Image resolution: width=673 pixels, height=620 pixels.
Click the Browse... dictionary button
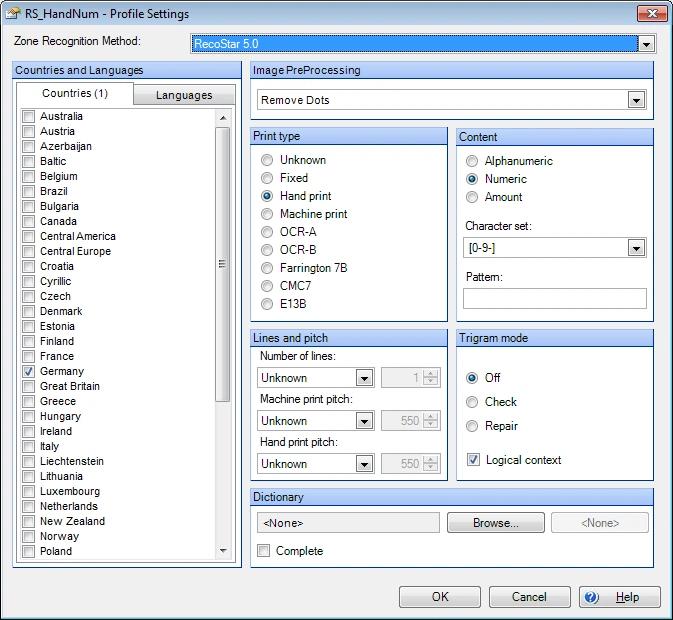(x=495, y=523)
